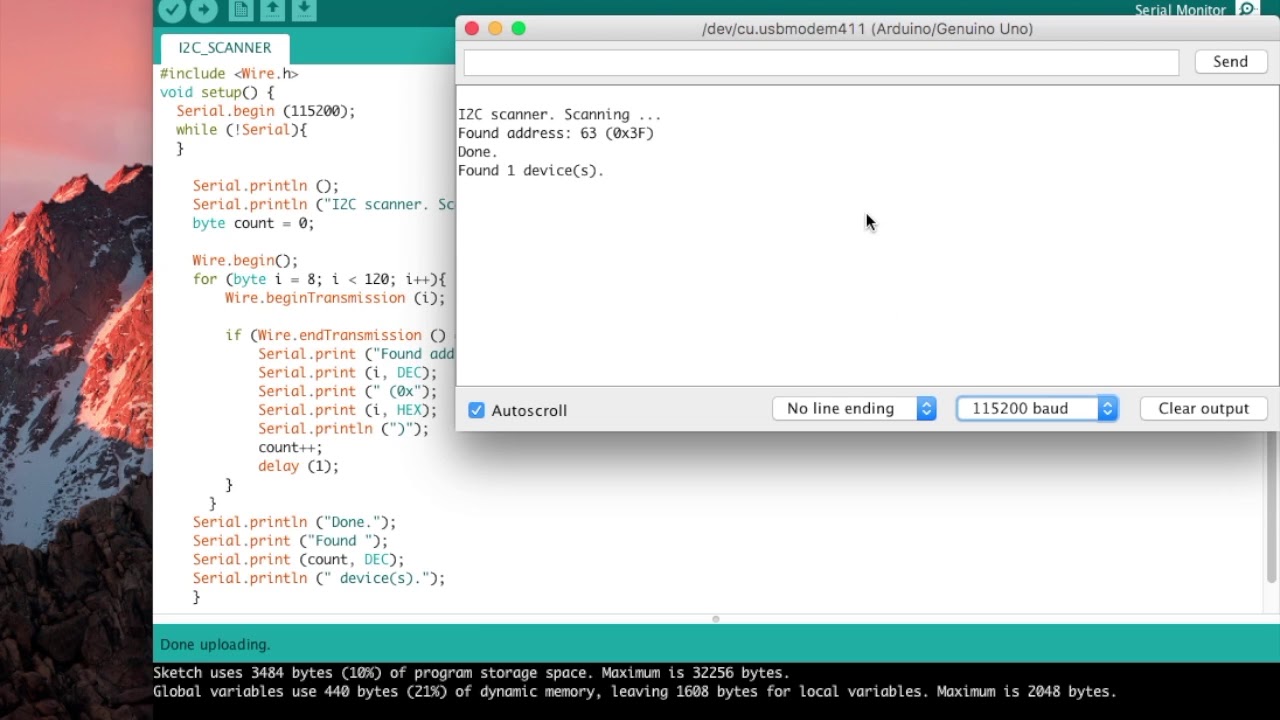Click the 'Serial.begin (115200);' code line
This screenshot has width=1280, height=720.
pyautogui.click(x=266, y=111)
